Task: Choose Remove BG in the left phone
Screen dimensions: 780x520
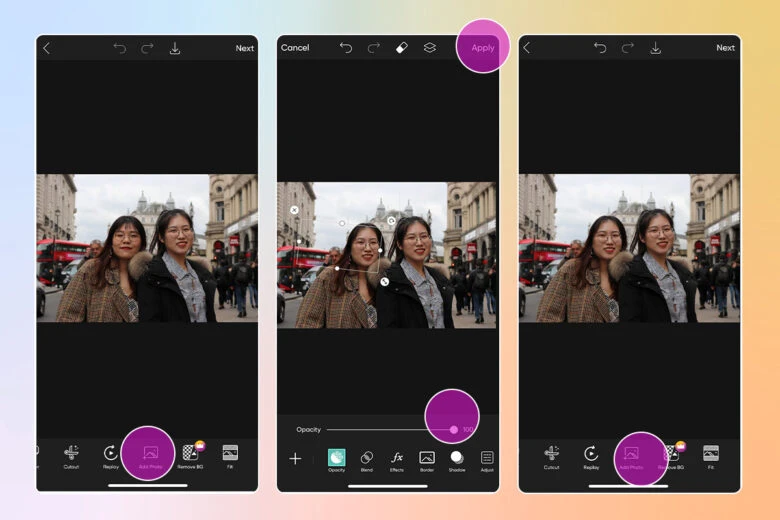Action: [x=190, y=455]
